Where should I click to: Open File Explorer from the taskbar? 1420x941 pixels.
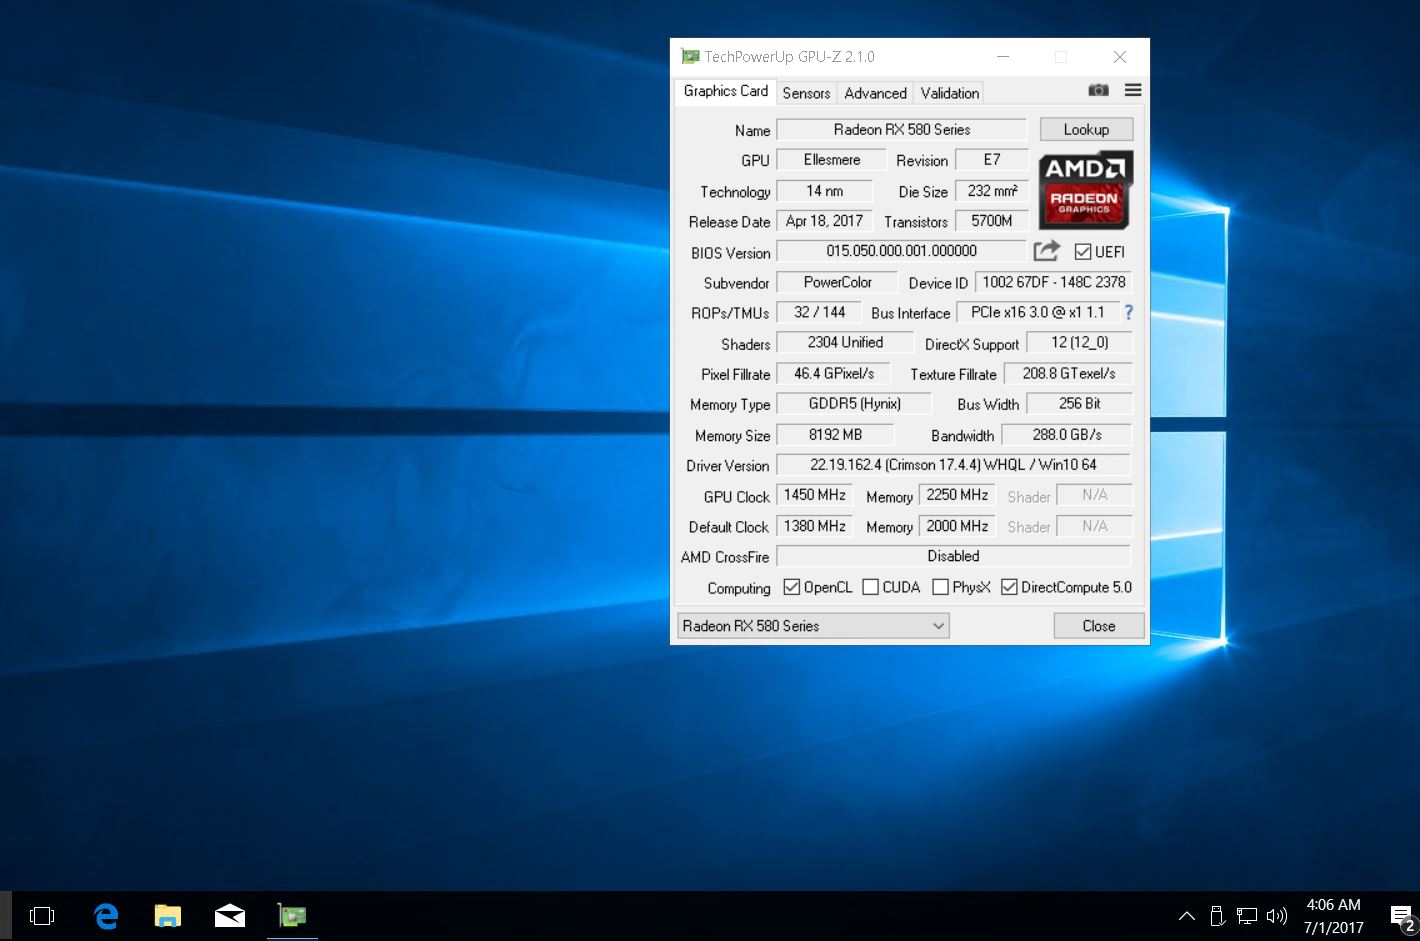[x=168, y=915]
